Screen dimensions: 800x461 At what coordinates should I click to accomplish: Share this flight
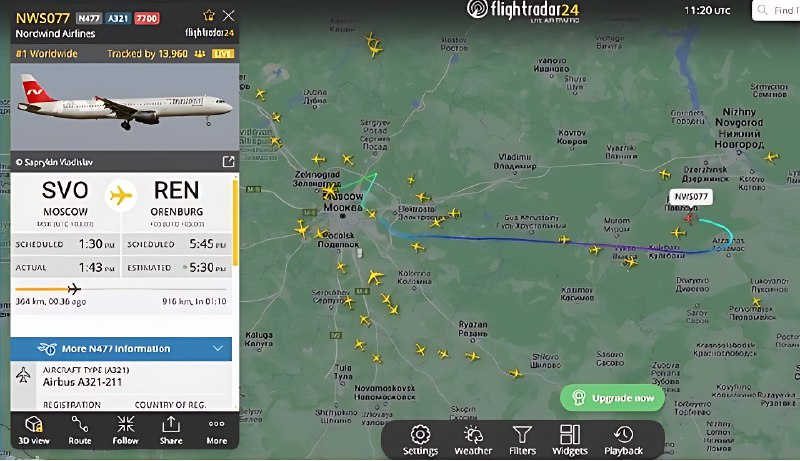point(171,430)
